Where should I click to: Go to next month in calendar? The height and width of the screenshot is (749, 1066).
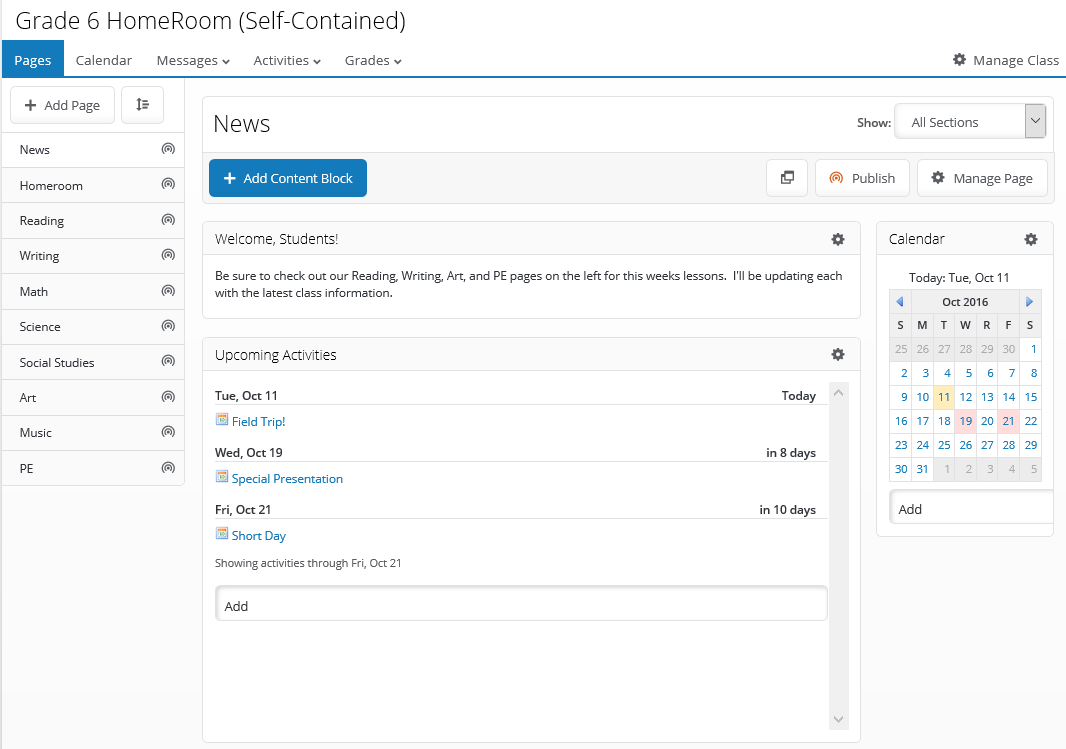coord(1030,302)
